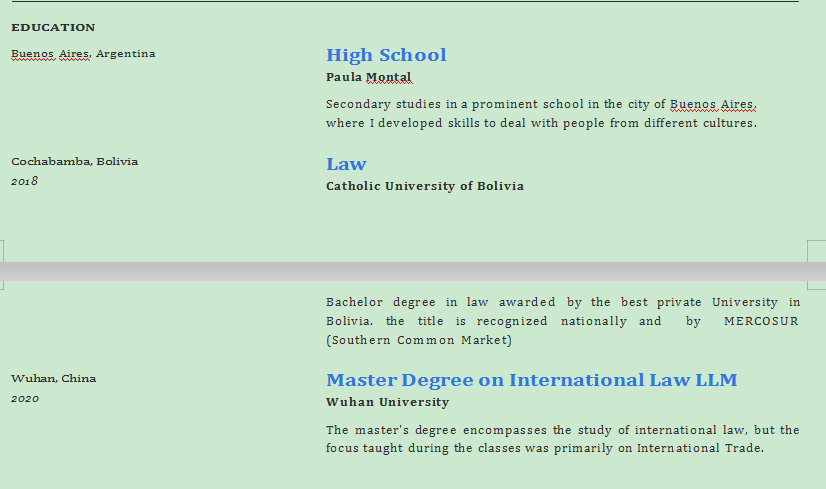Place cursor on Paula Montal school name
The width and height of the screenshot is (826, 489).
pyautogui.click(x=368, y=77)
